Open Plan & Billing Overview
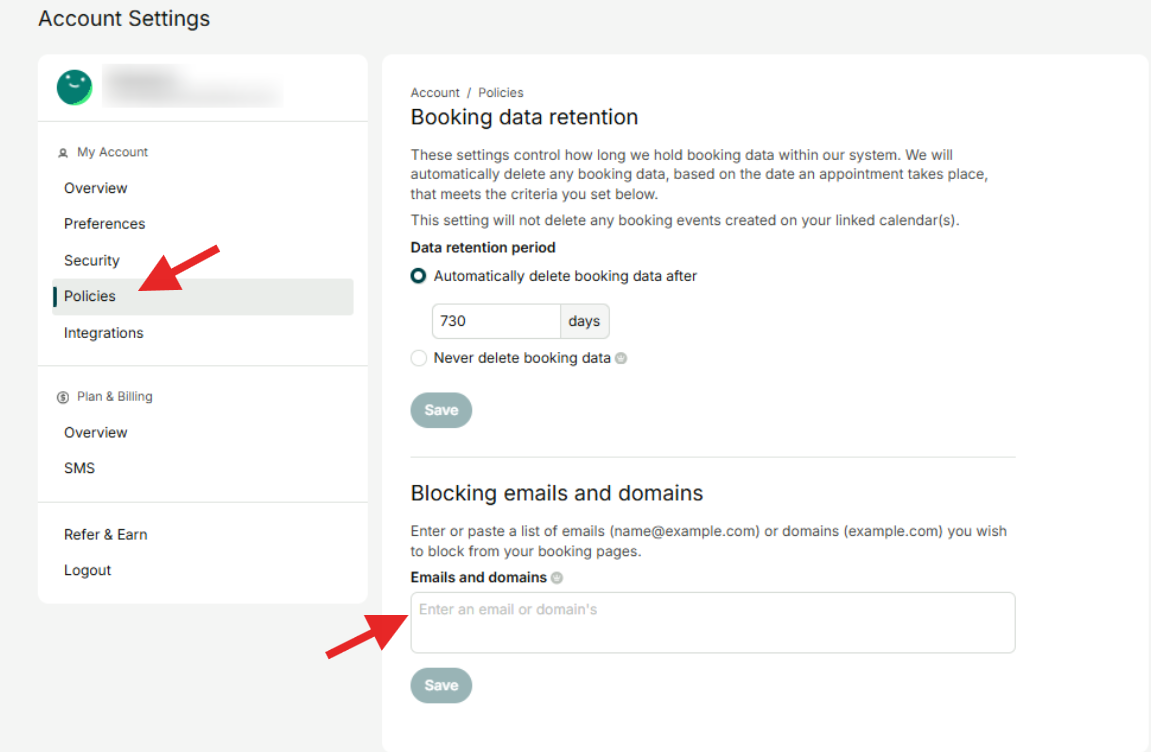The height and width of the screenshot is (752, 1151). coord(96,432)
